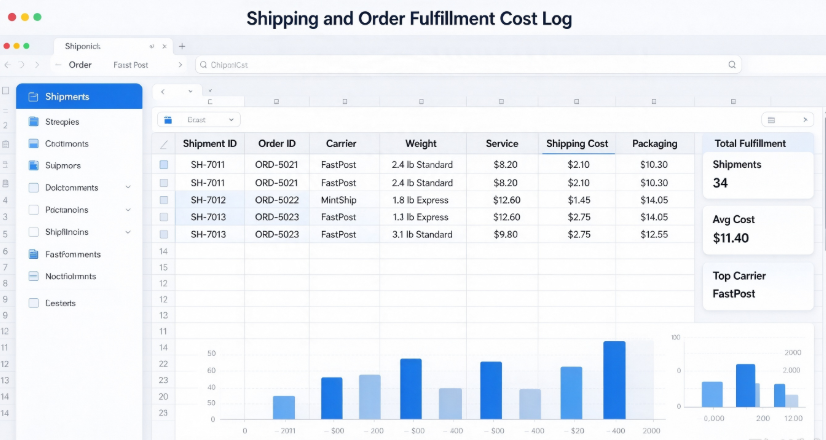This screenshot has width=826, height=440.
Task: Click the calendar icon in Erast dropdown
Action: pyautogui.click(x=168, y=120)
